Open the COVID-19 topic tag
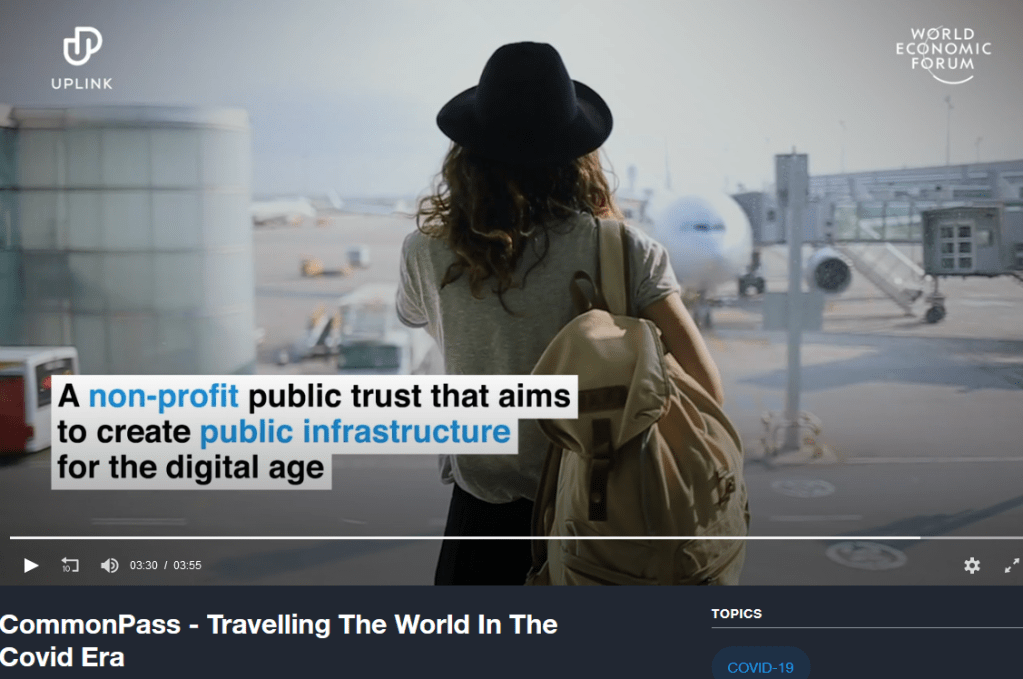 [761, 667]
